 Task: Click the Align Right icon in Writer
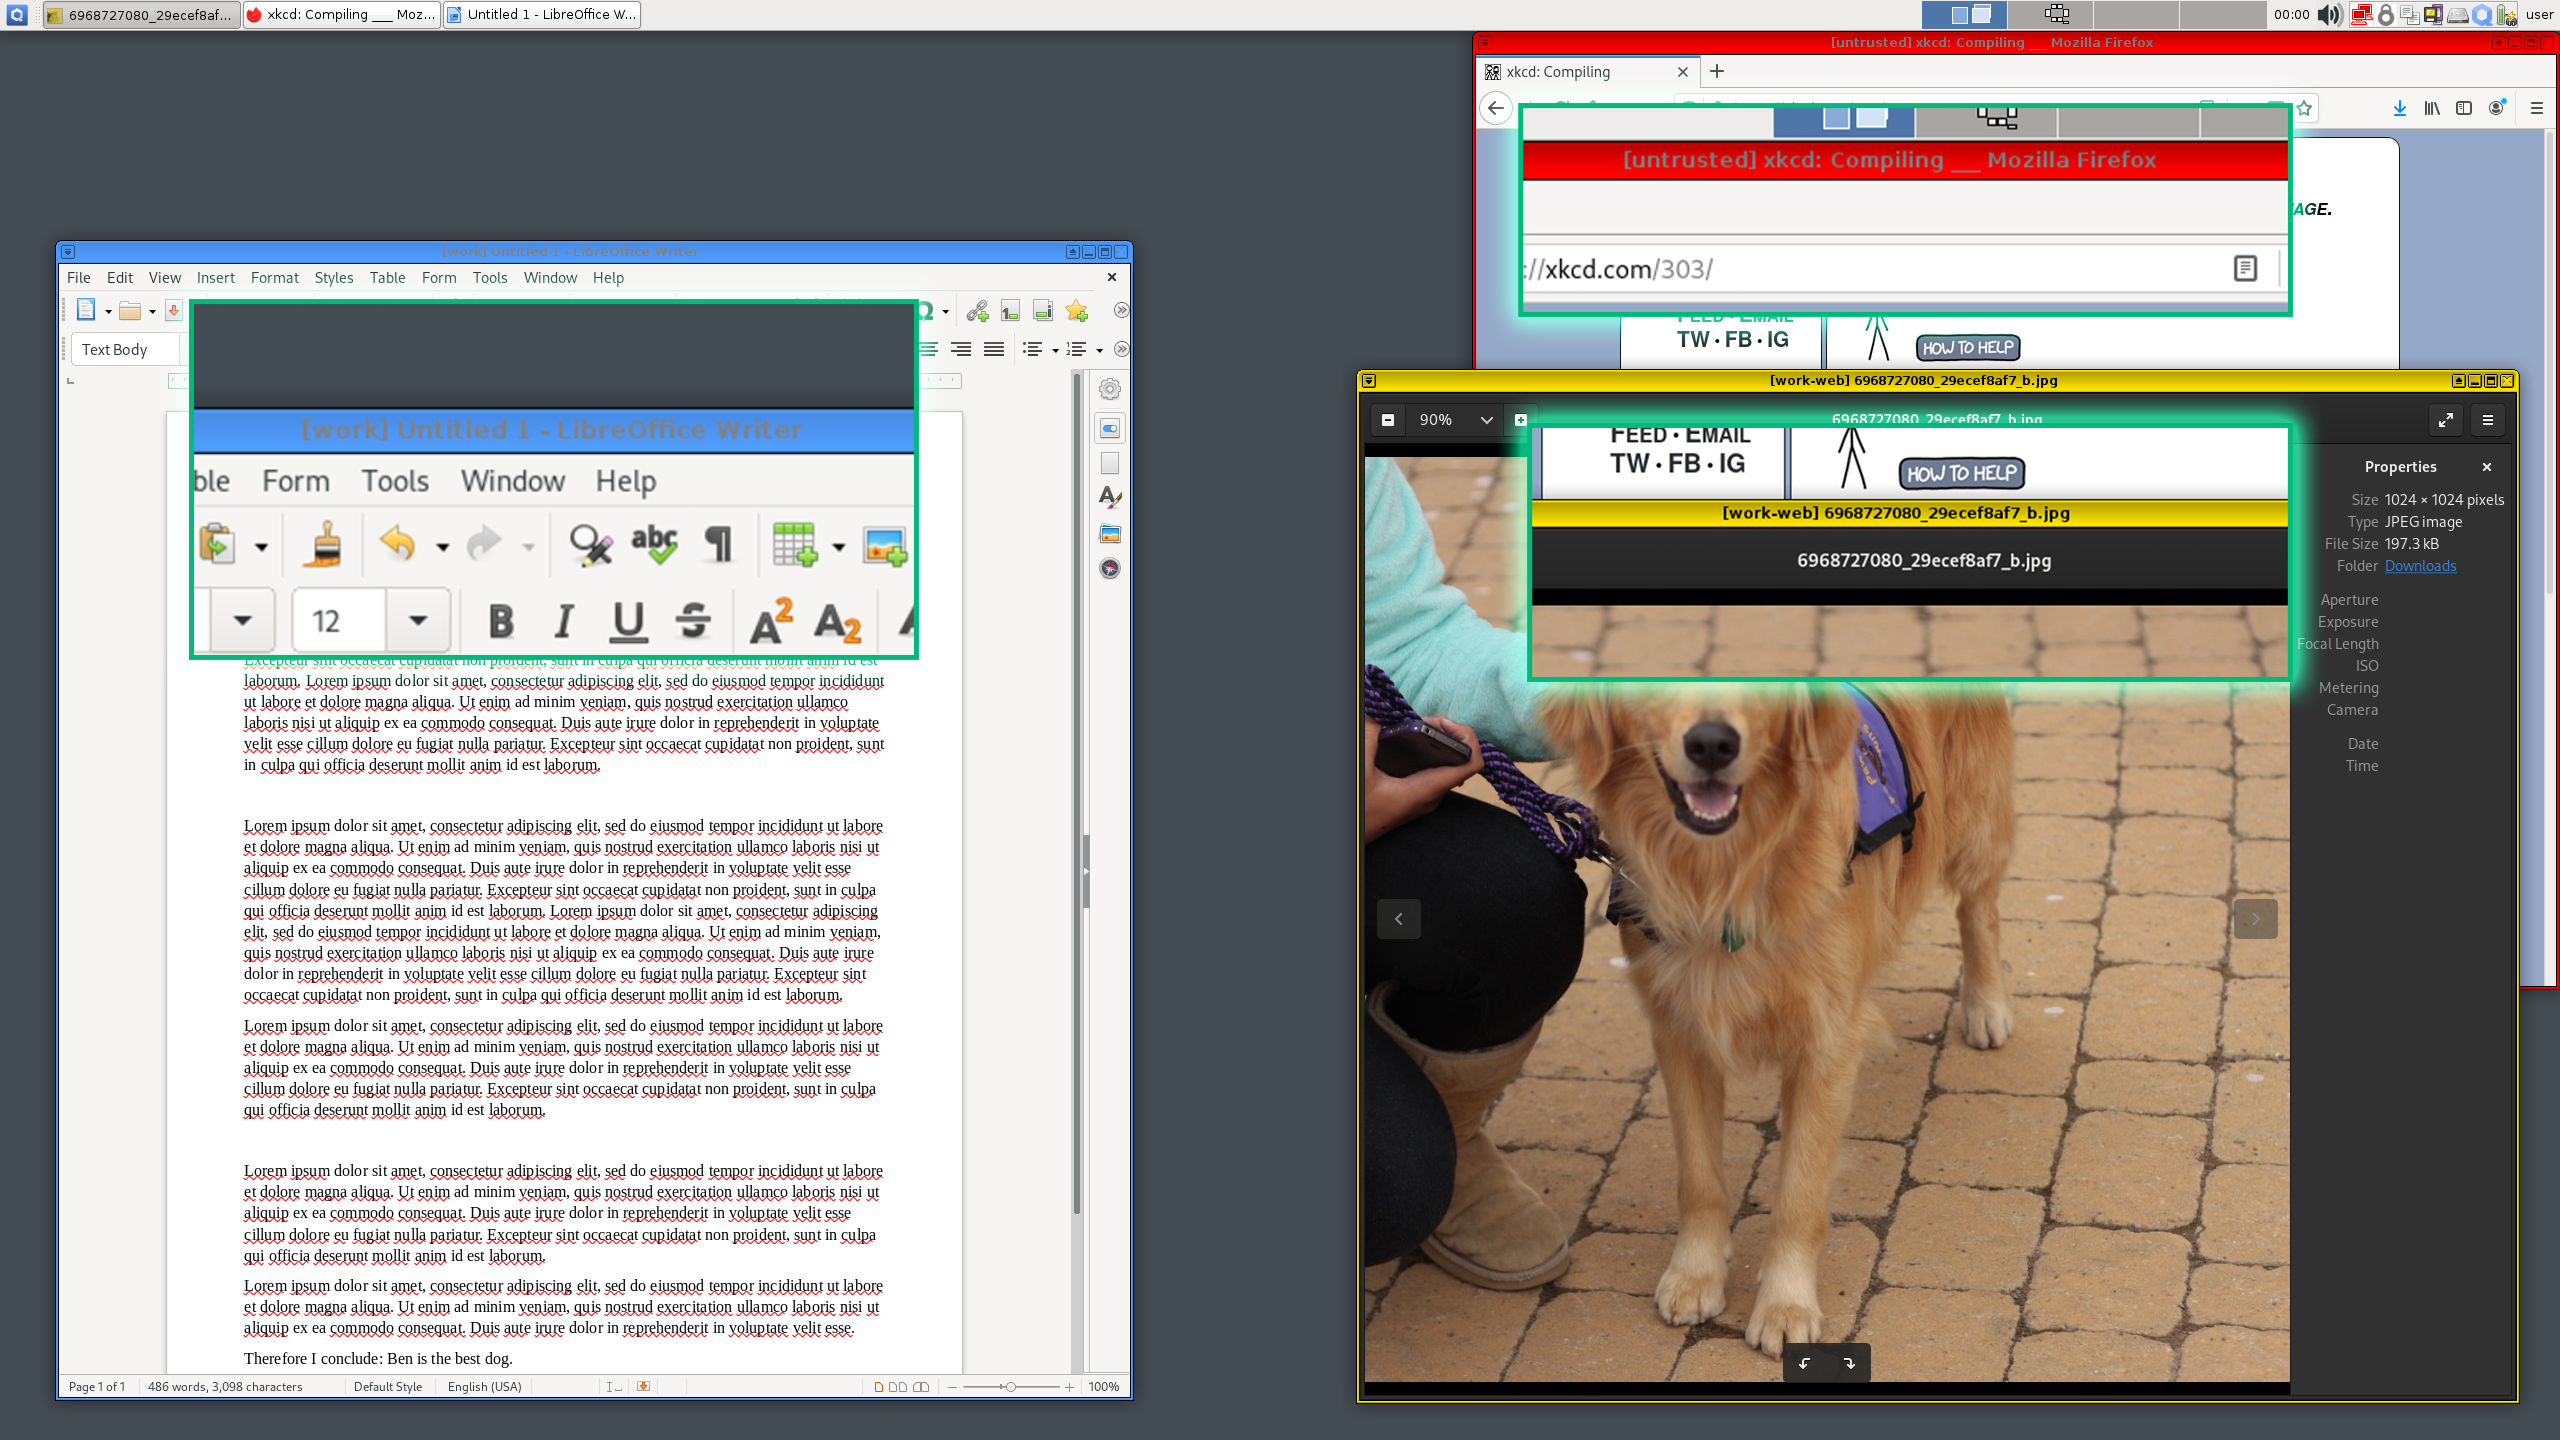coord(961,349)
